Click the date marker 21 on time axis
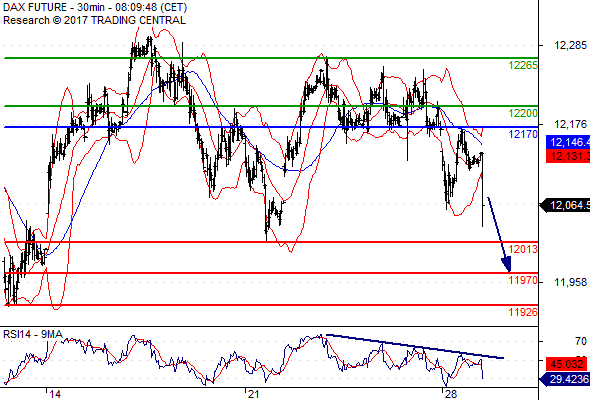 pos(254,394)
